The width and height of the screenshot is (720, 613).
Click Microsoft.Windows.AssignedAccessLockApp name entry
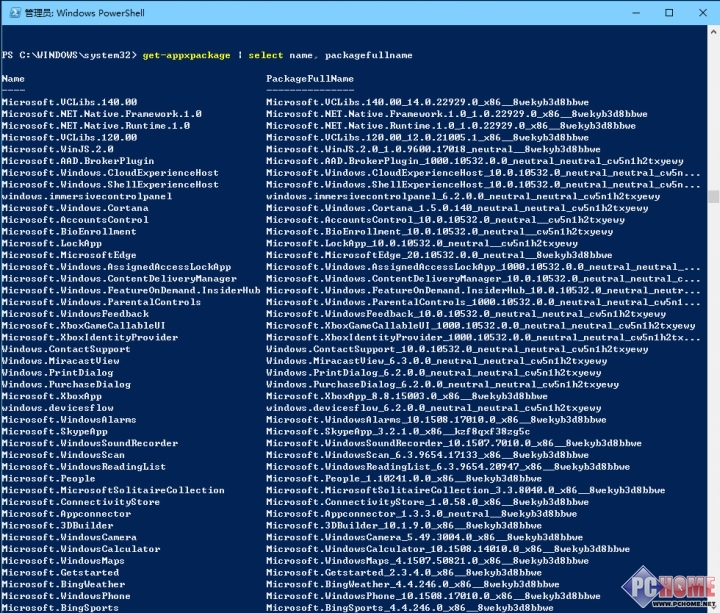116,267
